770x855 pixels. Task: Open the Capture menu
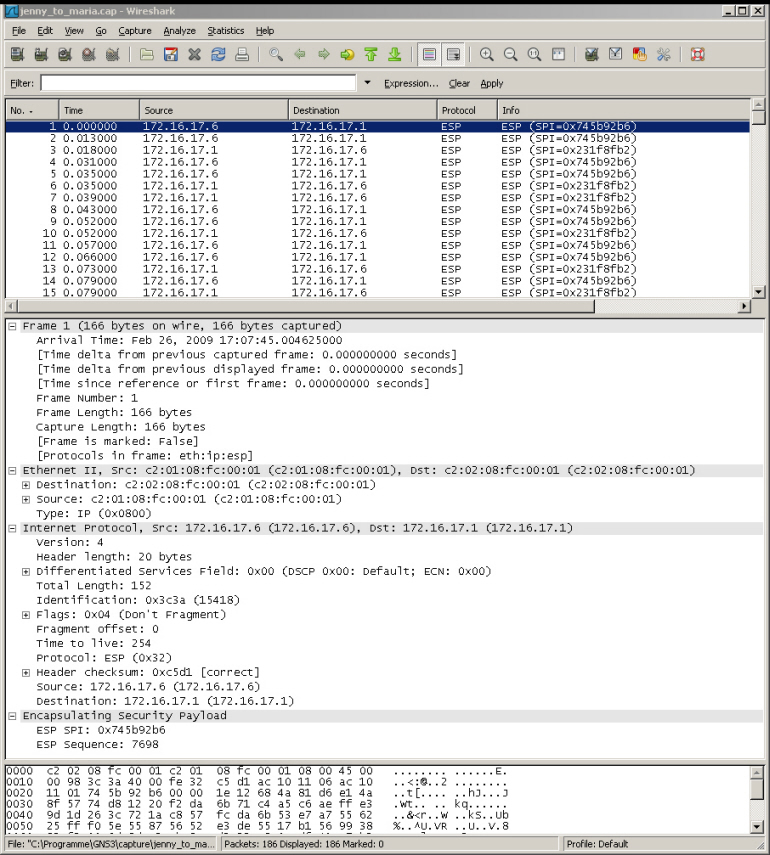[135, 31]
